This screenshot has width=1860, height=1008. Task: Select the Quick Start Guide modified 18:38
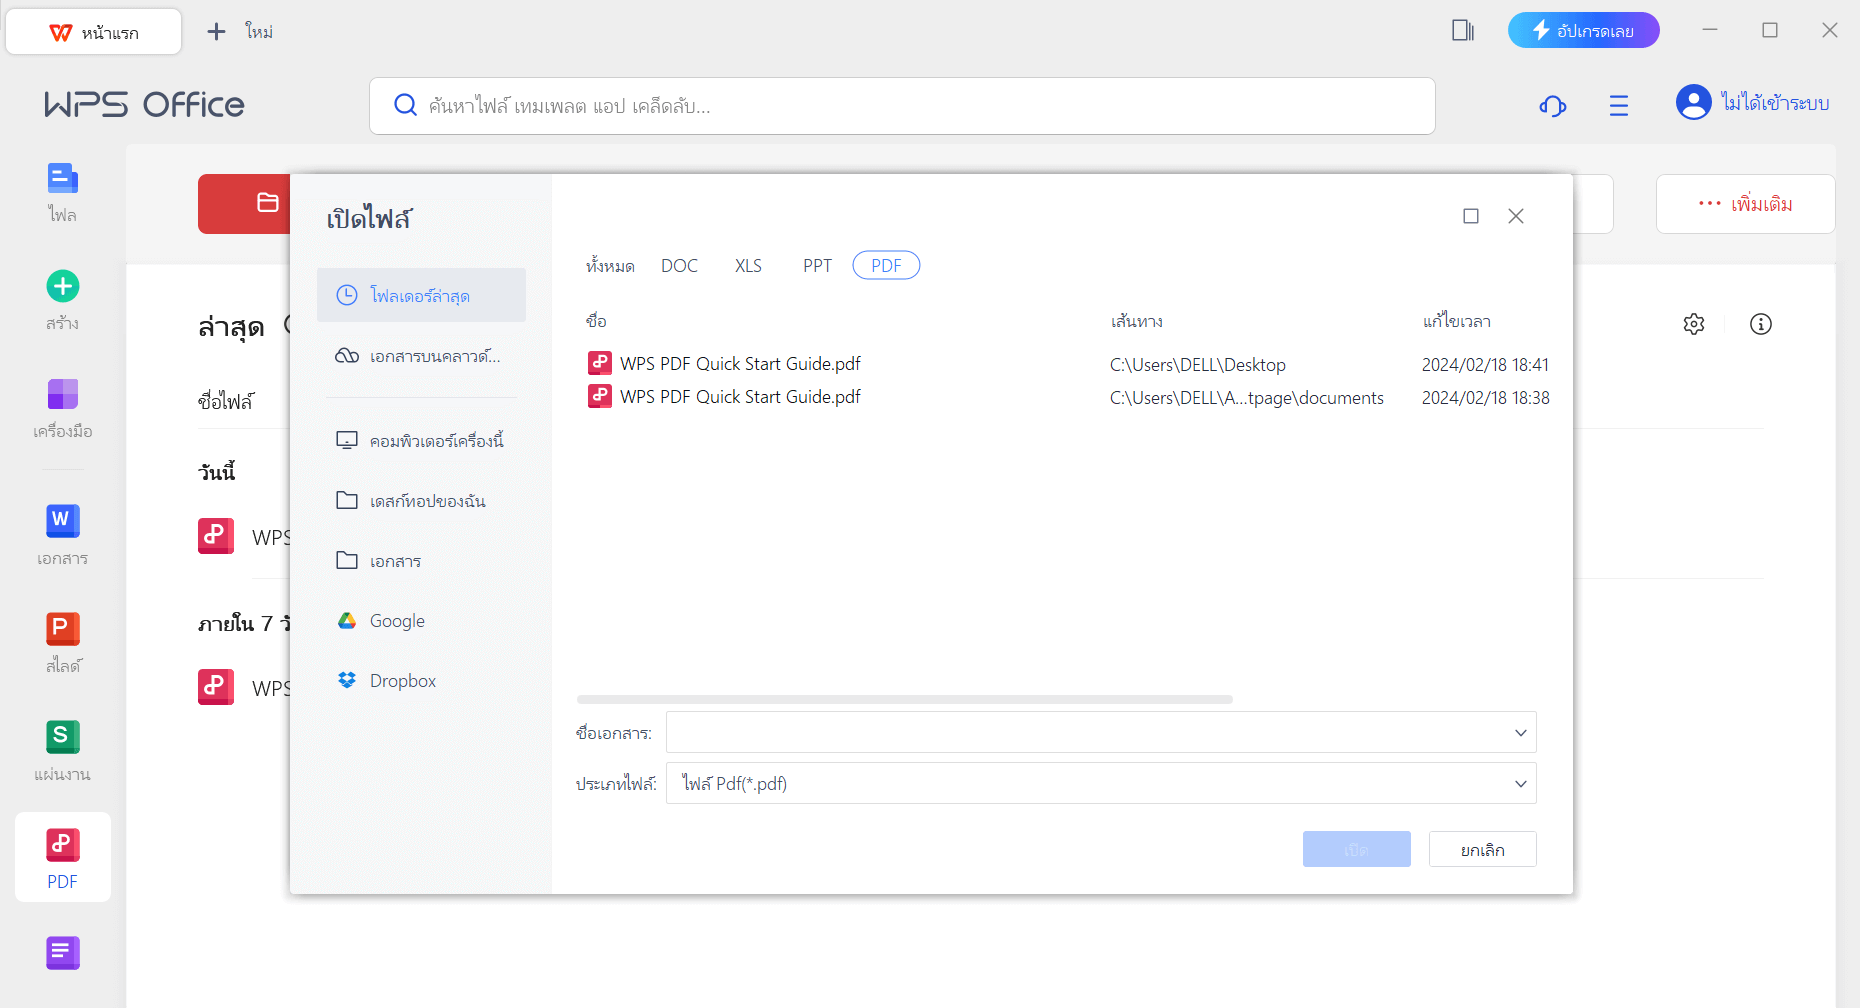(x=1068, y=397)
